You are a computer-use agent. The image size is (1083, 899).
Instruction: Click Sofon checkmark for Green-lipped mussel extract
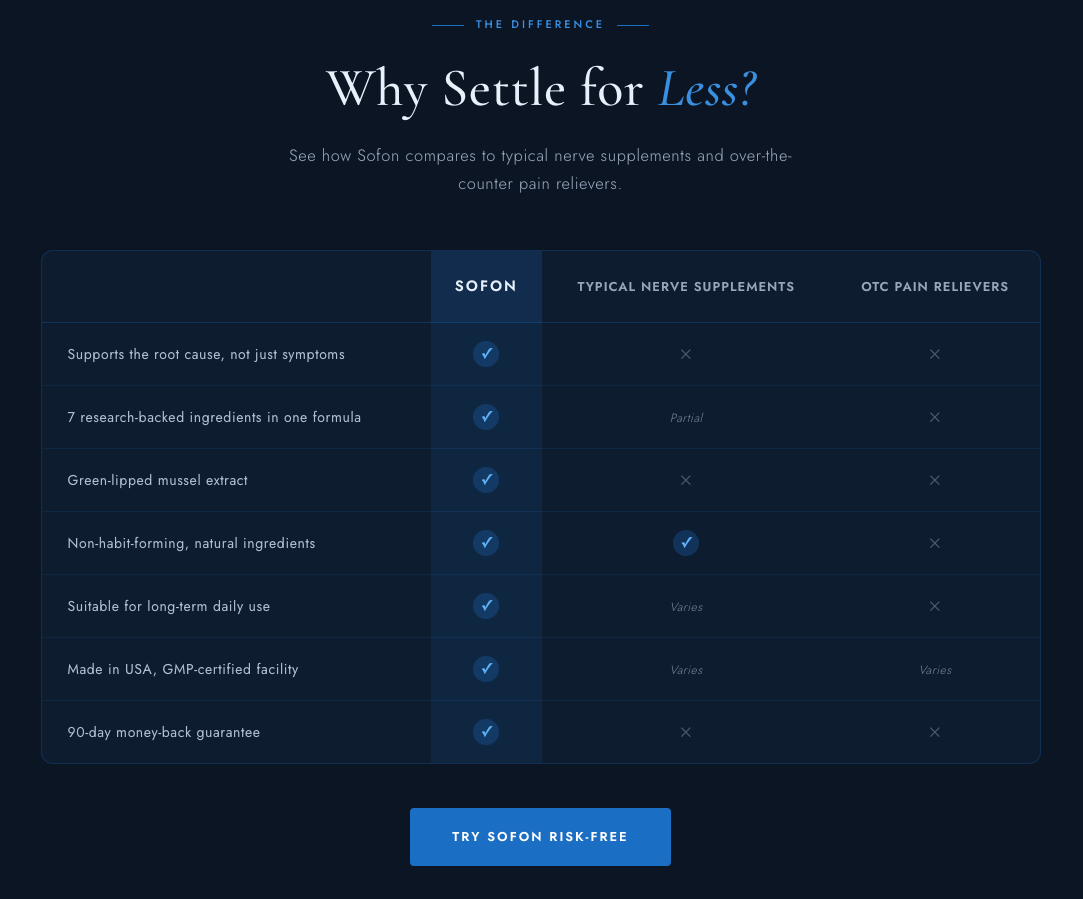(x=486, y=480)
